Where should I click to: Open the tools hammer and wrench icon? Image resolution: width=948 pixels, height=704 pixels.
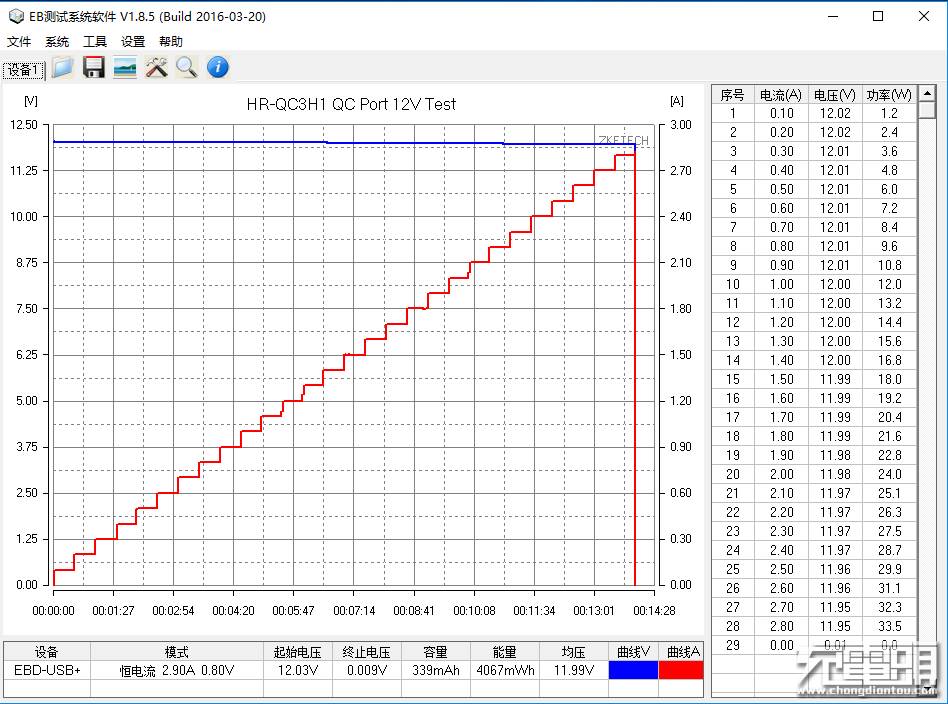click(156, 67)
